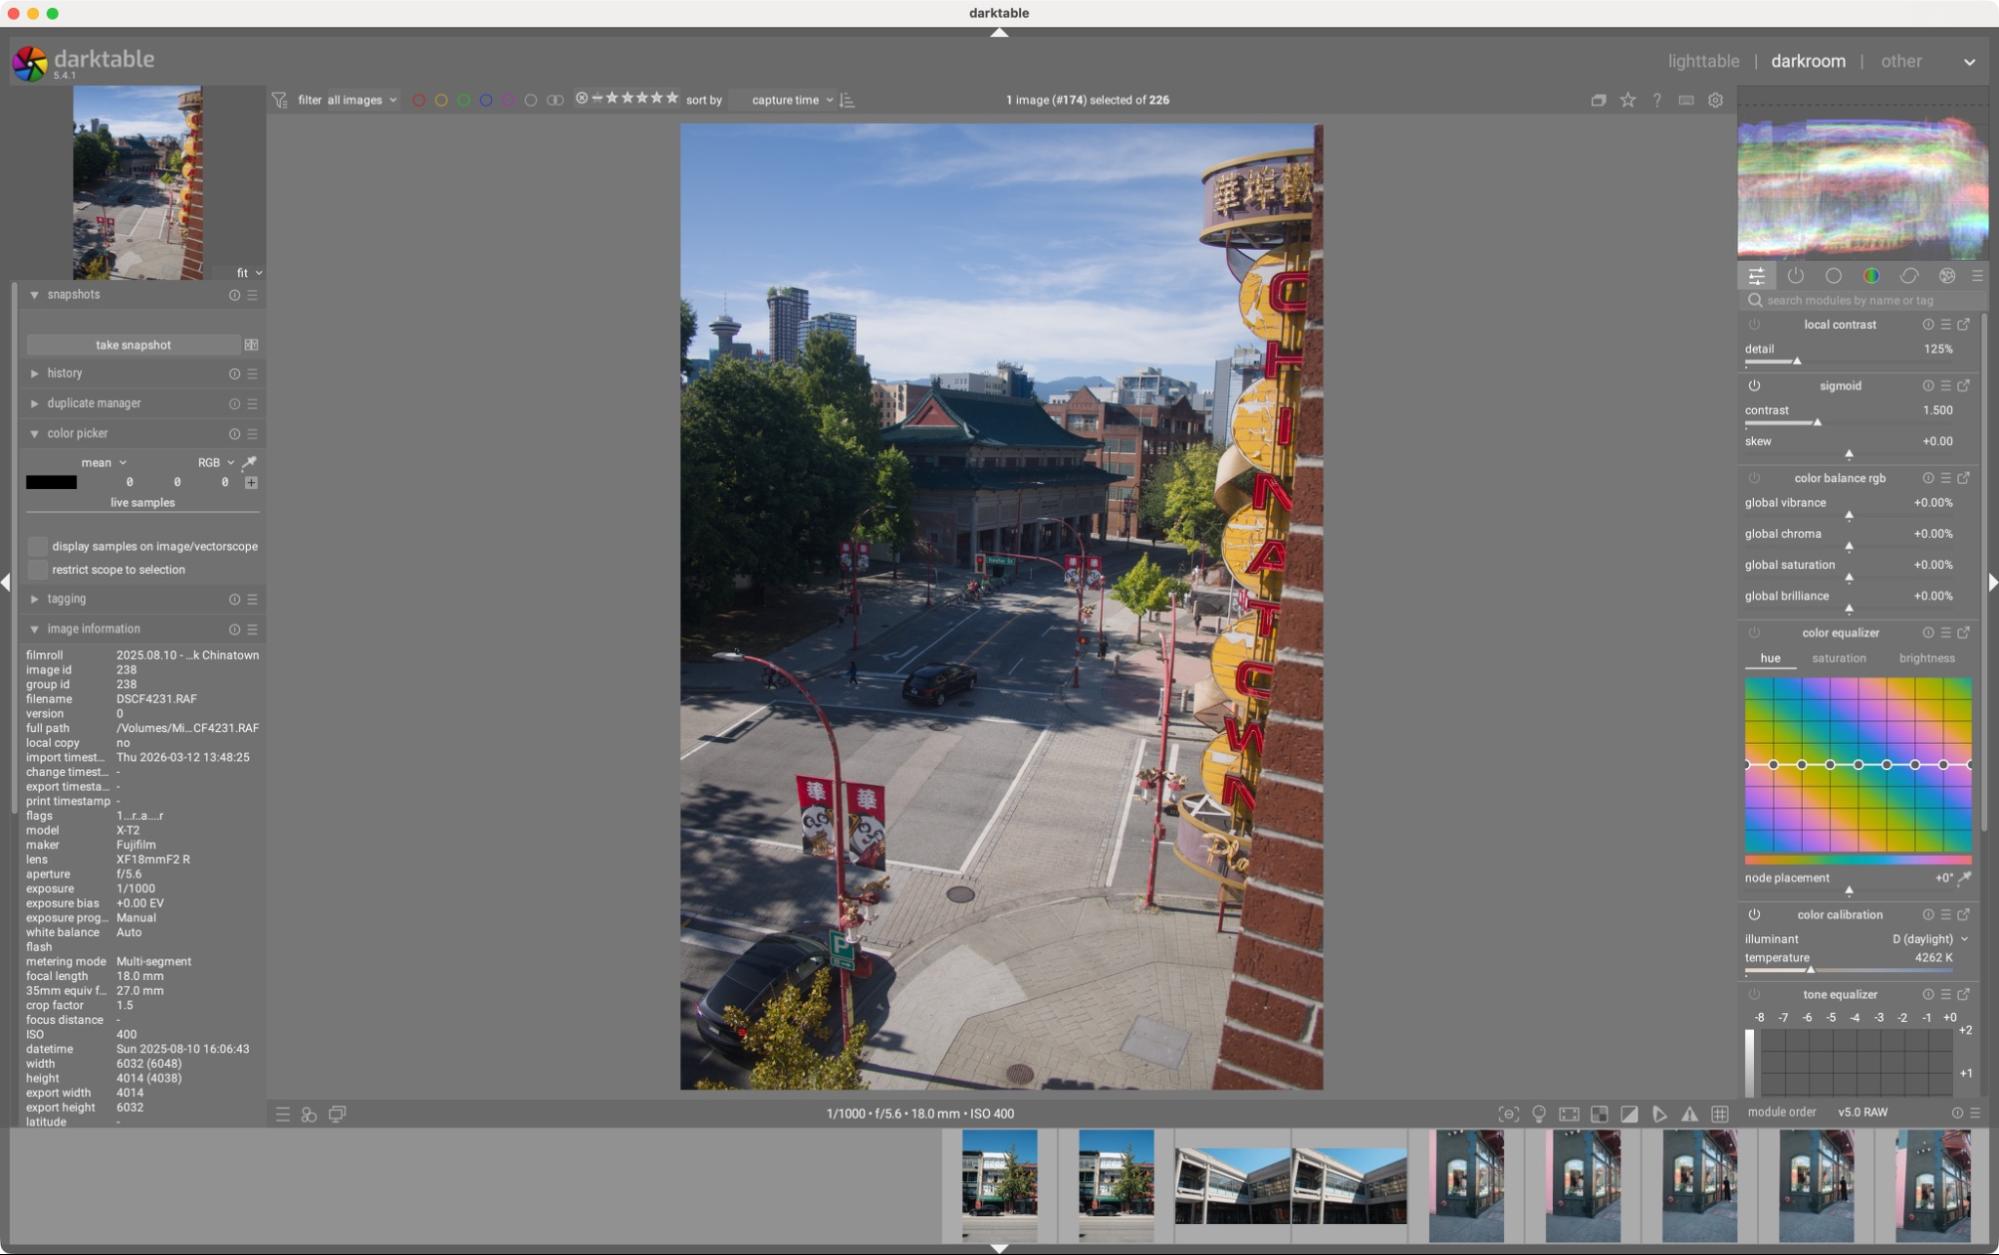Viewport: 1999px width, 1255px height.
Task: Open the illuminant dropdown in color calibration
Action: coord(1922,938)
